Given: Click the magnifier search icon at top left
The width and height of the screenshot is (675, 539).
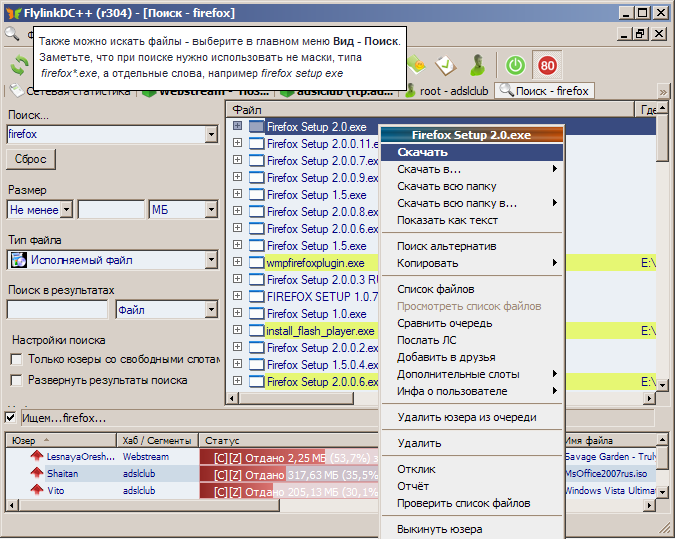Looking at the screenshot, I should [x=12, y=34].
